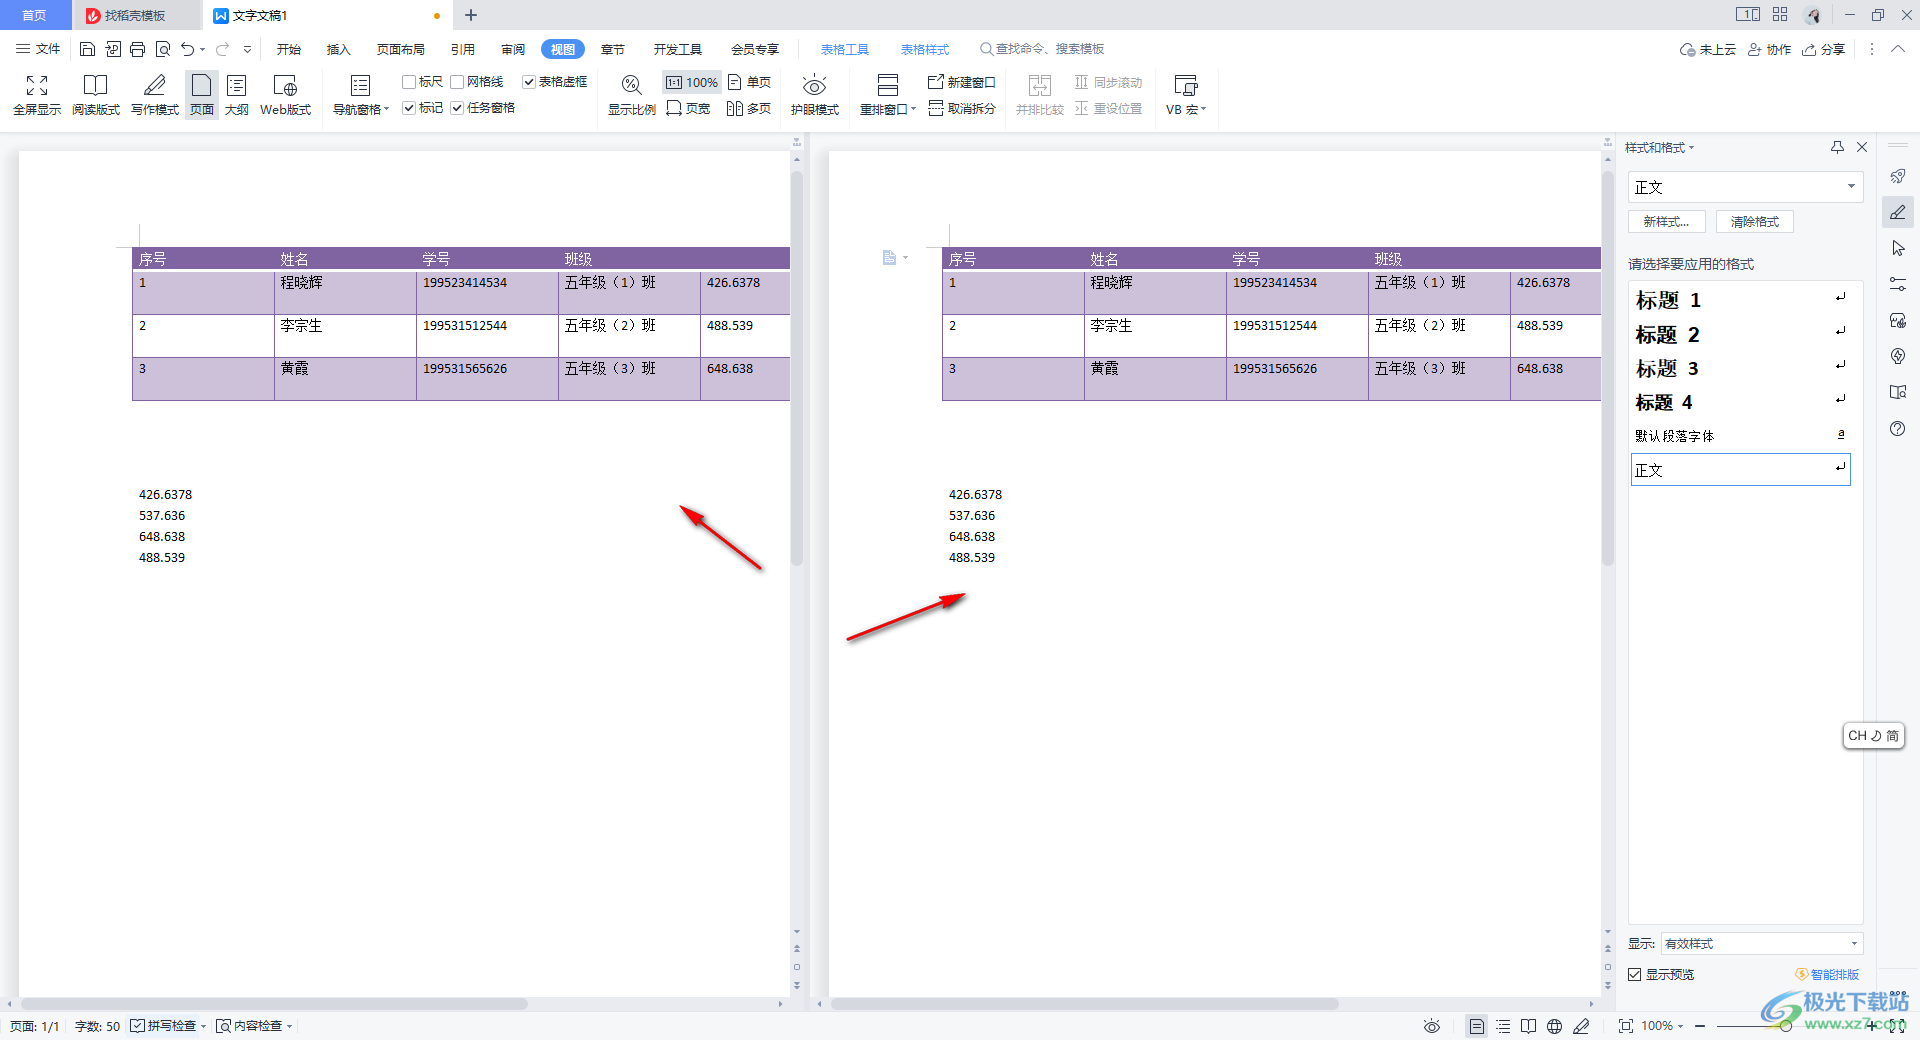1920x1040 pixels.
Task: Open the Start (开始) ribbon tab
Action: (289, 49)
